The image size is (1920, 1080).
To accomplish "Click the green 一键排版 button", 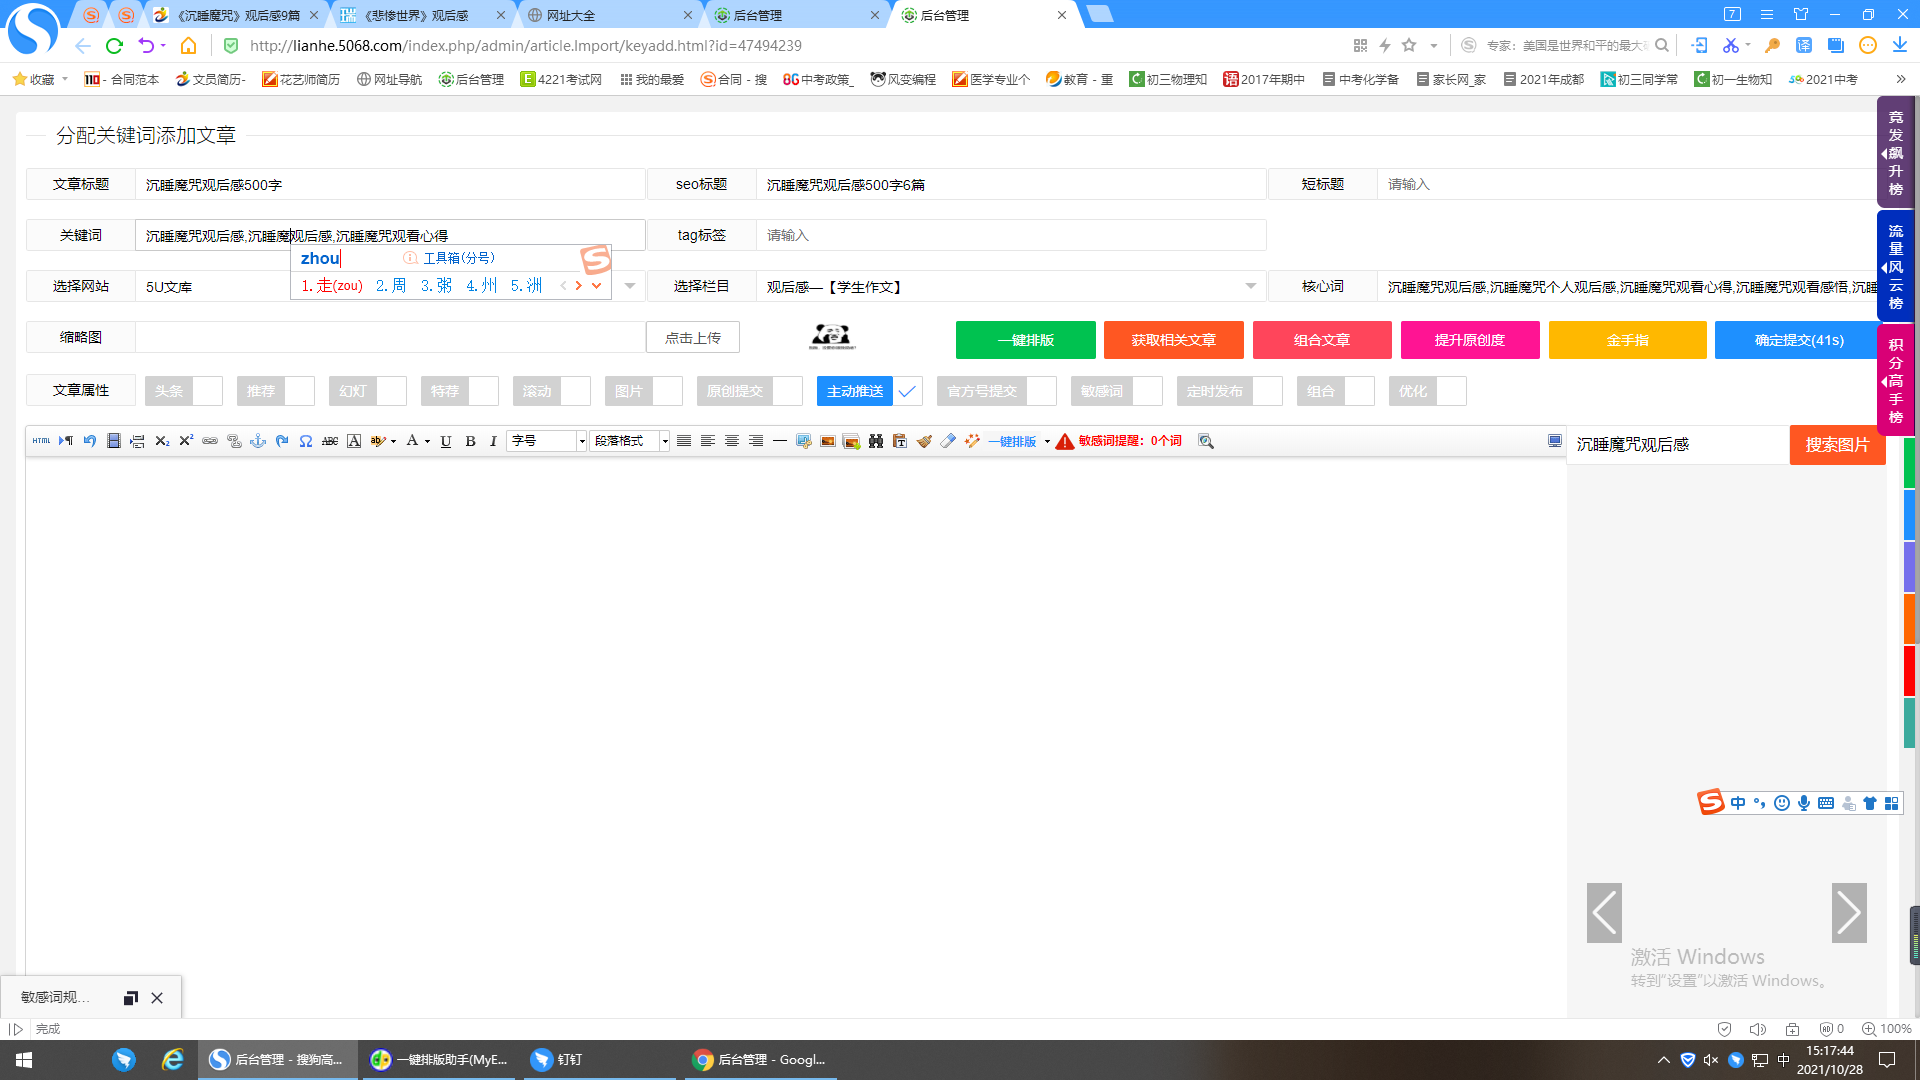I will 1026,340.
